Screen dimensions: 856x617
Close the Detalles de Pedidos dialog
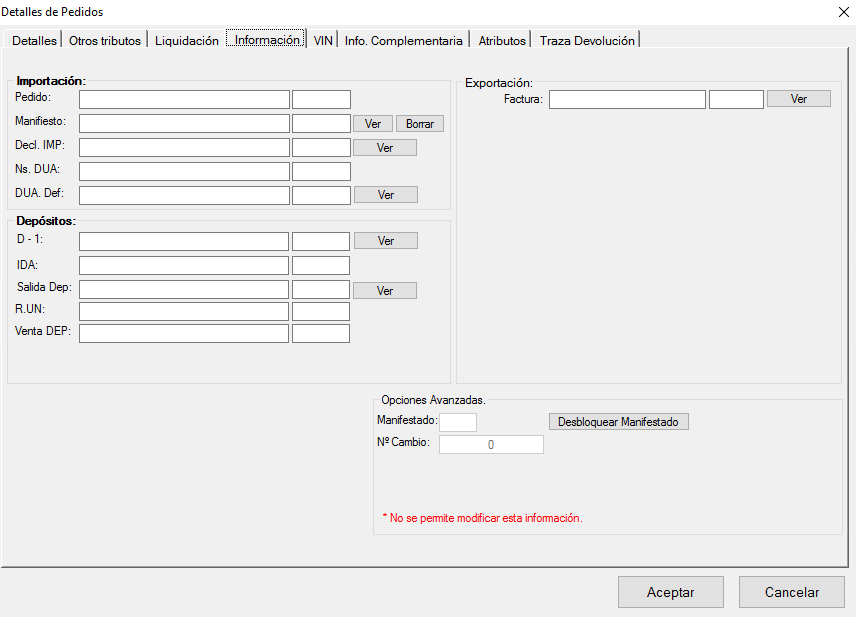point(840,12)
